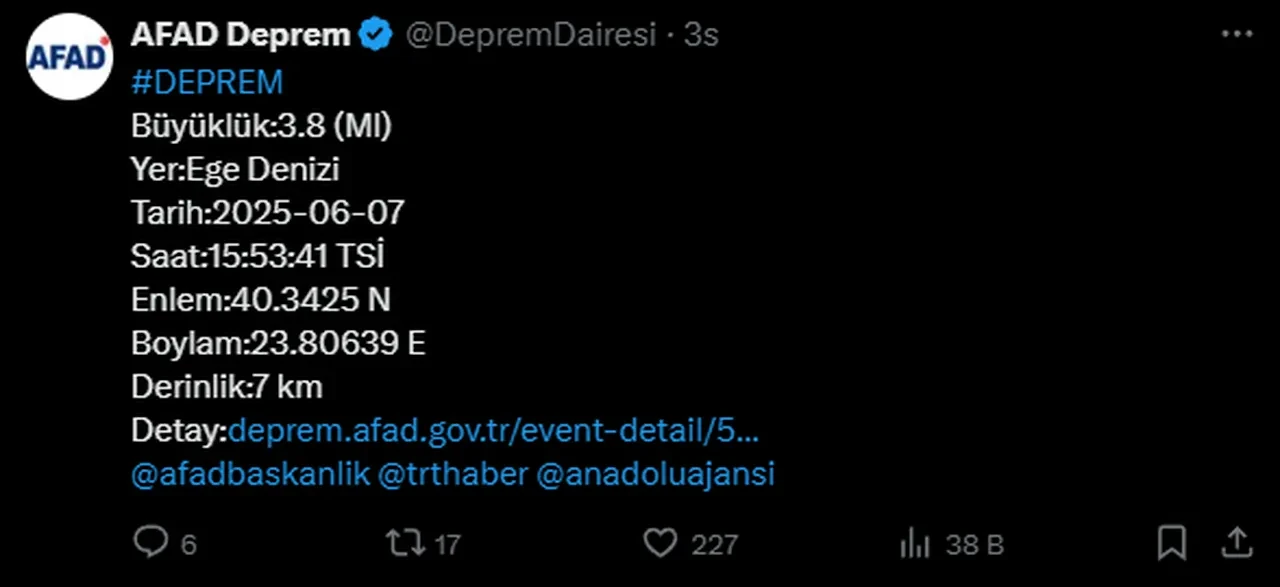The width and height of the screenshot is (1280, 587).
Task: Retweet the earthquake post
Action: (403, 543)
